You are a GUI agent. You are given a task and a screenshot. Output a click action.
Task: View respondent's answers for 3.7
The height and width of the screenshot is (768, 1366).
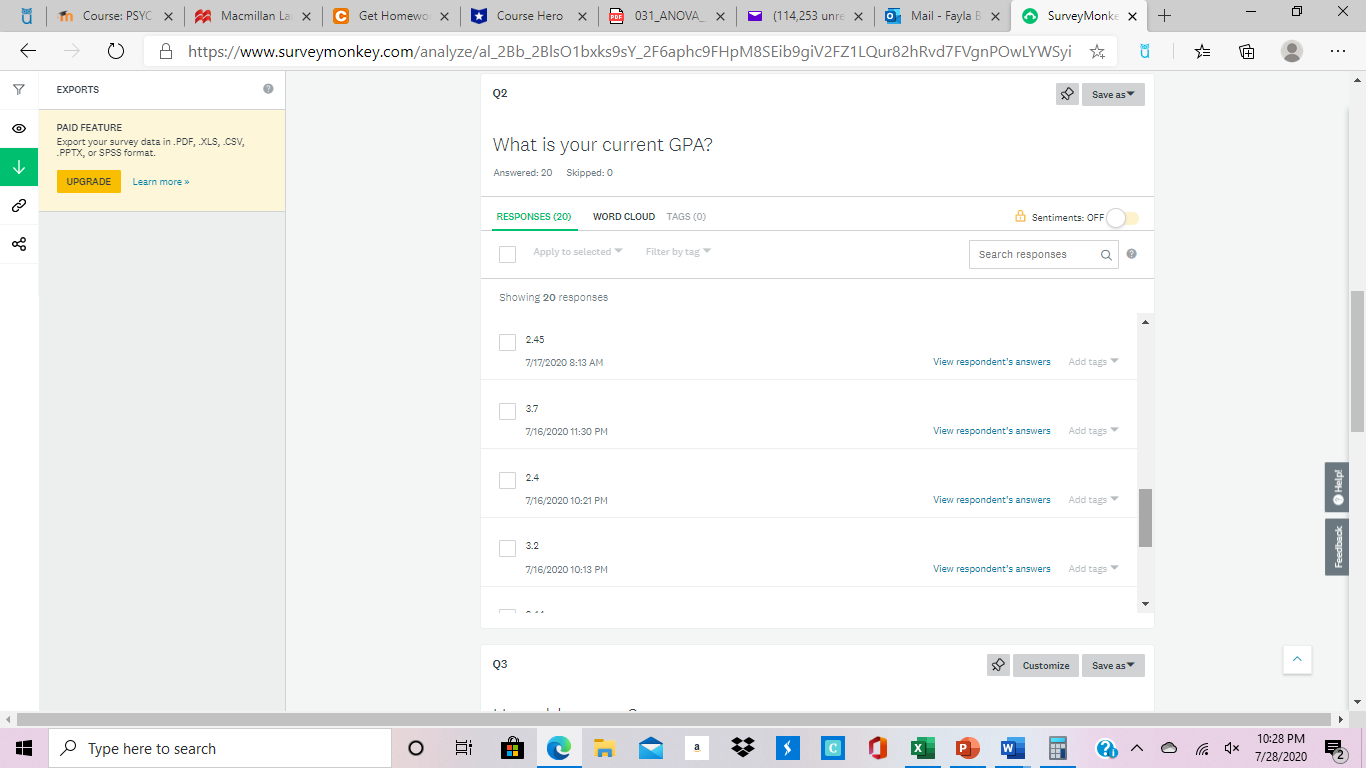[x=992, y=431]
